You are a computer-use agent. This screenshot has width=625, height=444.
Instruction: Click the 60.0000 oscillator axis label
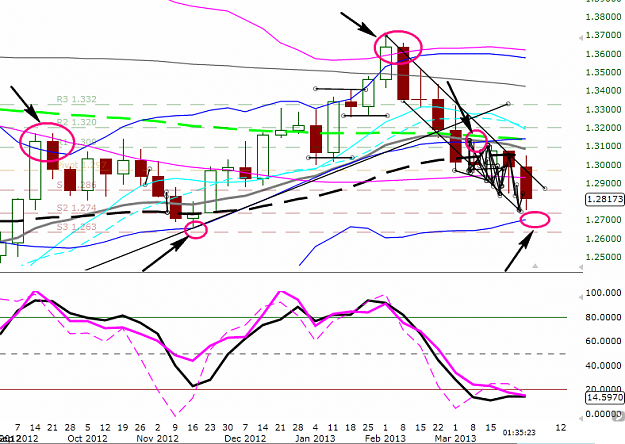point(603,342)
